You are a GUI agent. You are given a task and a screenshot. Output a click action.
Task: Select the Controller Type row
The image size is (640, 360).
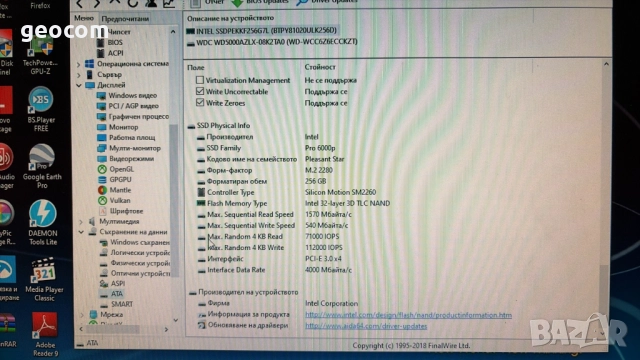[x=287, y=192]
